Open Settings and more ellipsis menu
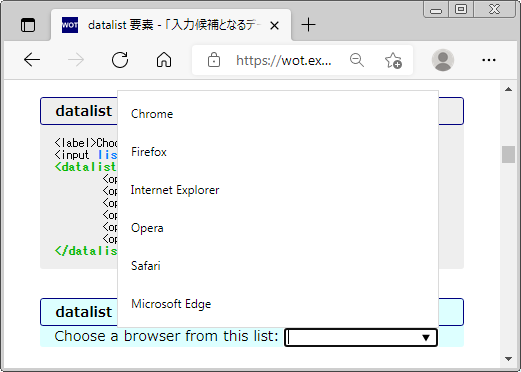This screenshot has width=521, height=372. (x=489, y=60)
